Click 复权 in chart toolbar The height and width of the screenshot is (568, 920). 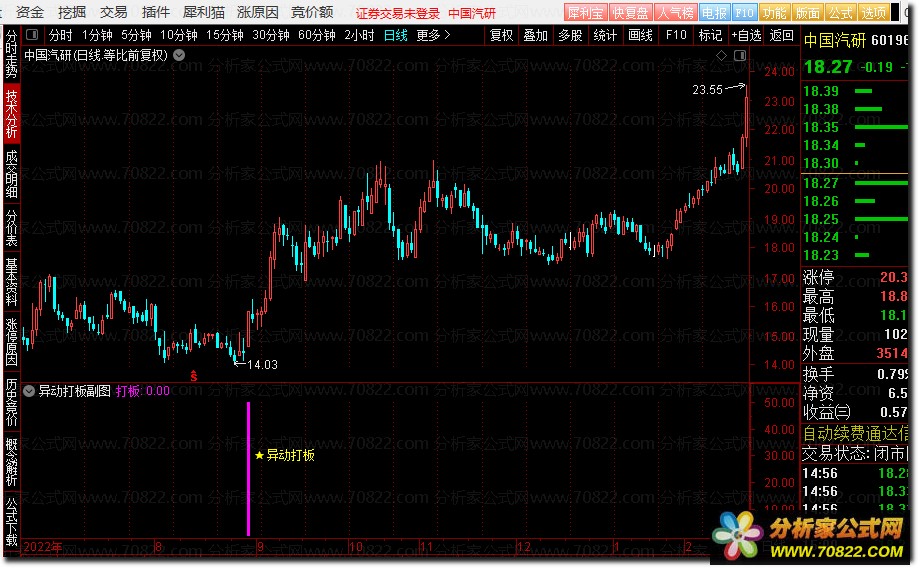(x=501, y=35)
